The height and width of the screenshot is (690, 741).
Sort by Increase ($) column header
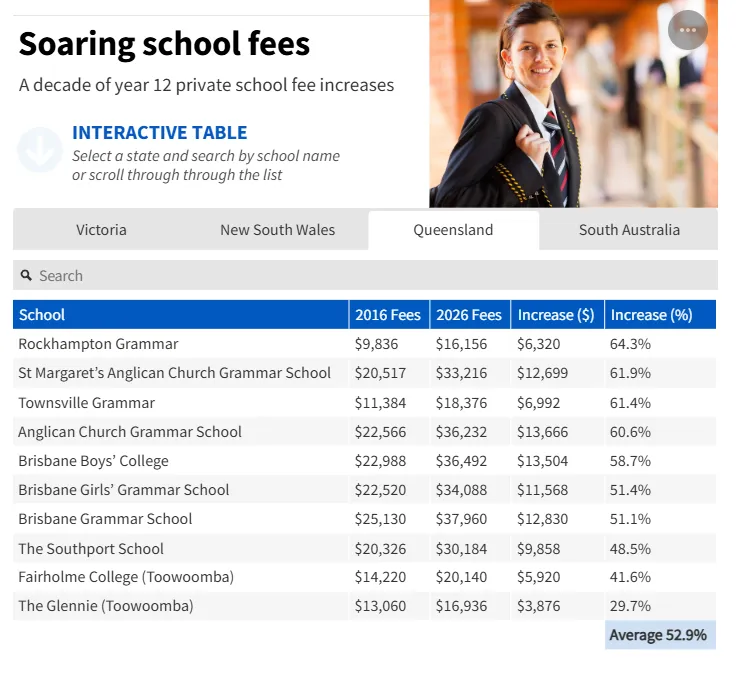(x=556, y=315)
